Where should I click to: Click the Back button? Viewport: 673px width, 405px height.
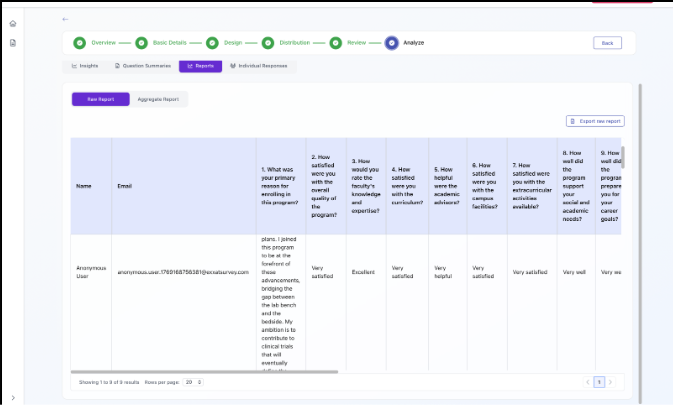(x=607, y=43)
